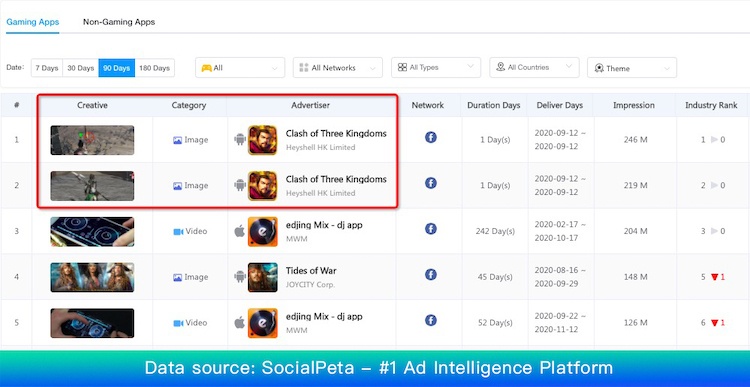750x387 pixels.
Task: Open edjing Mix - dj app link, row 5
Action: (x=324, y=316)
